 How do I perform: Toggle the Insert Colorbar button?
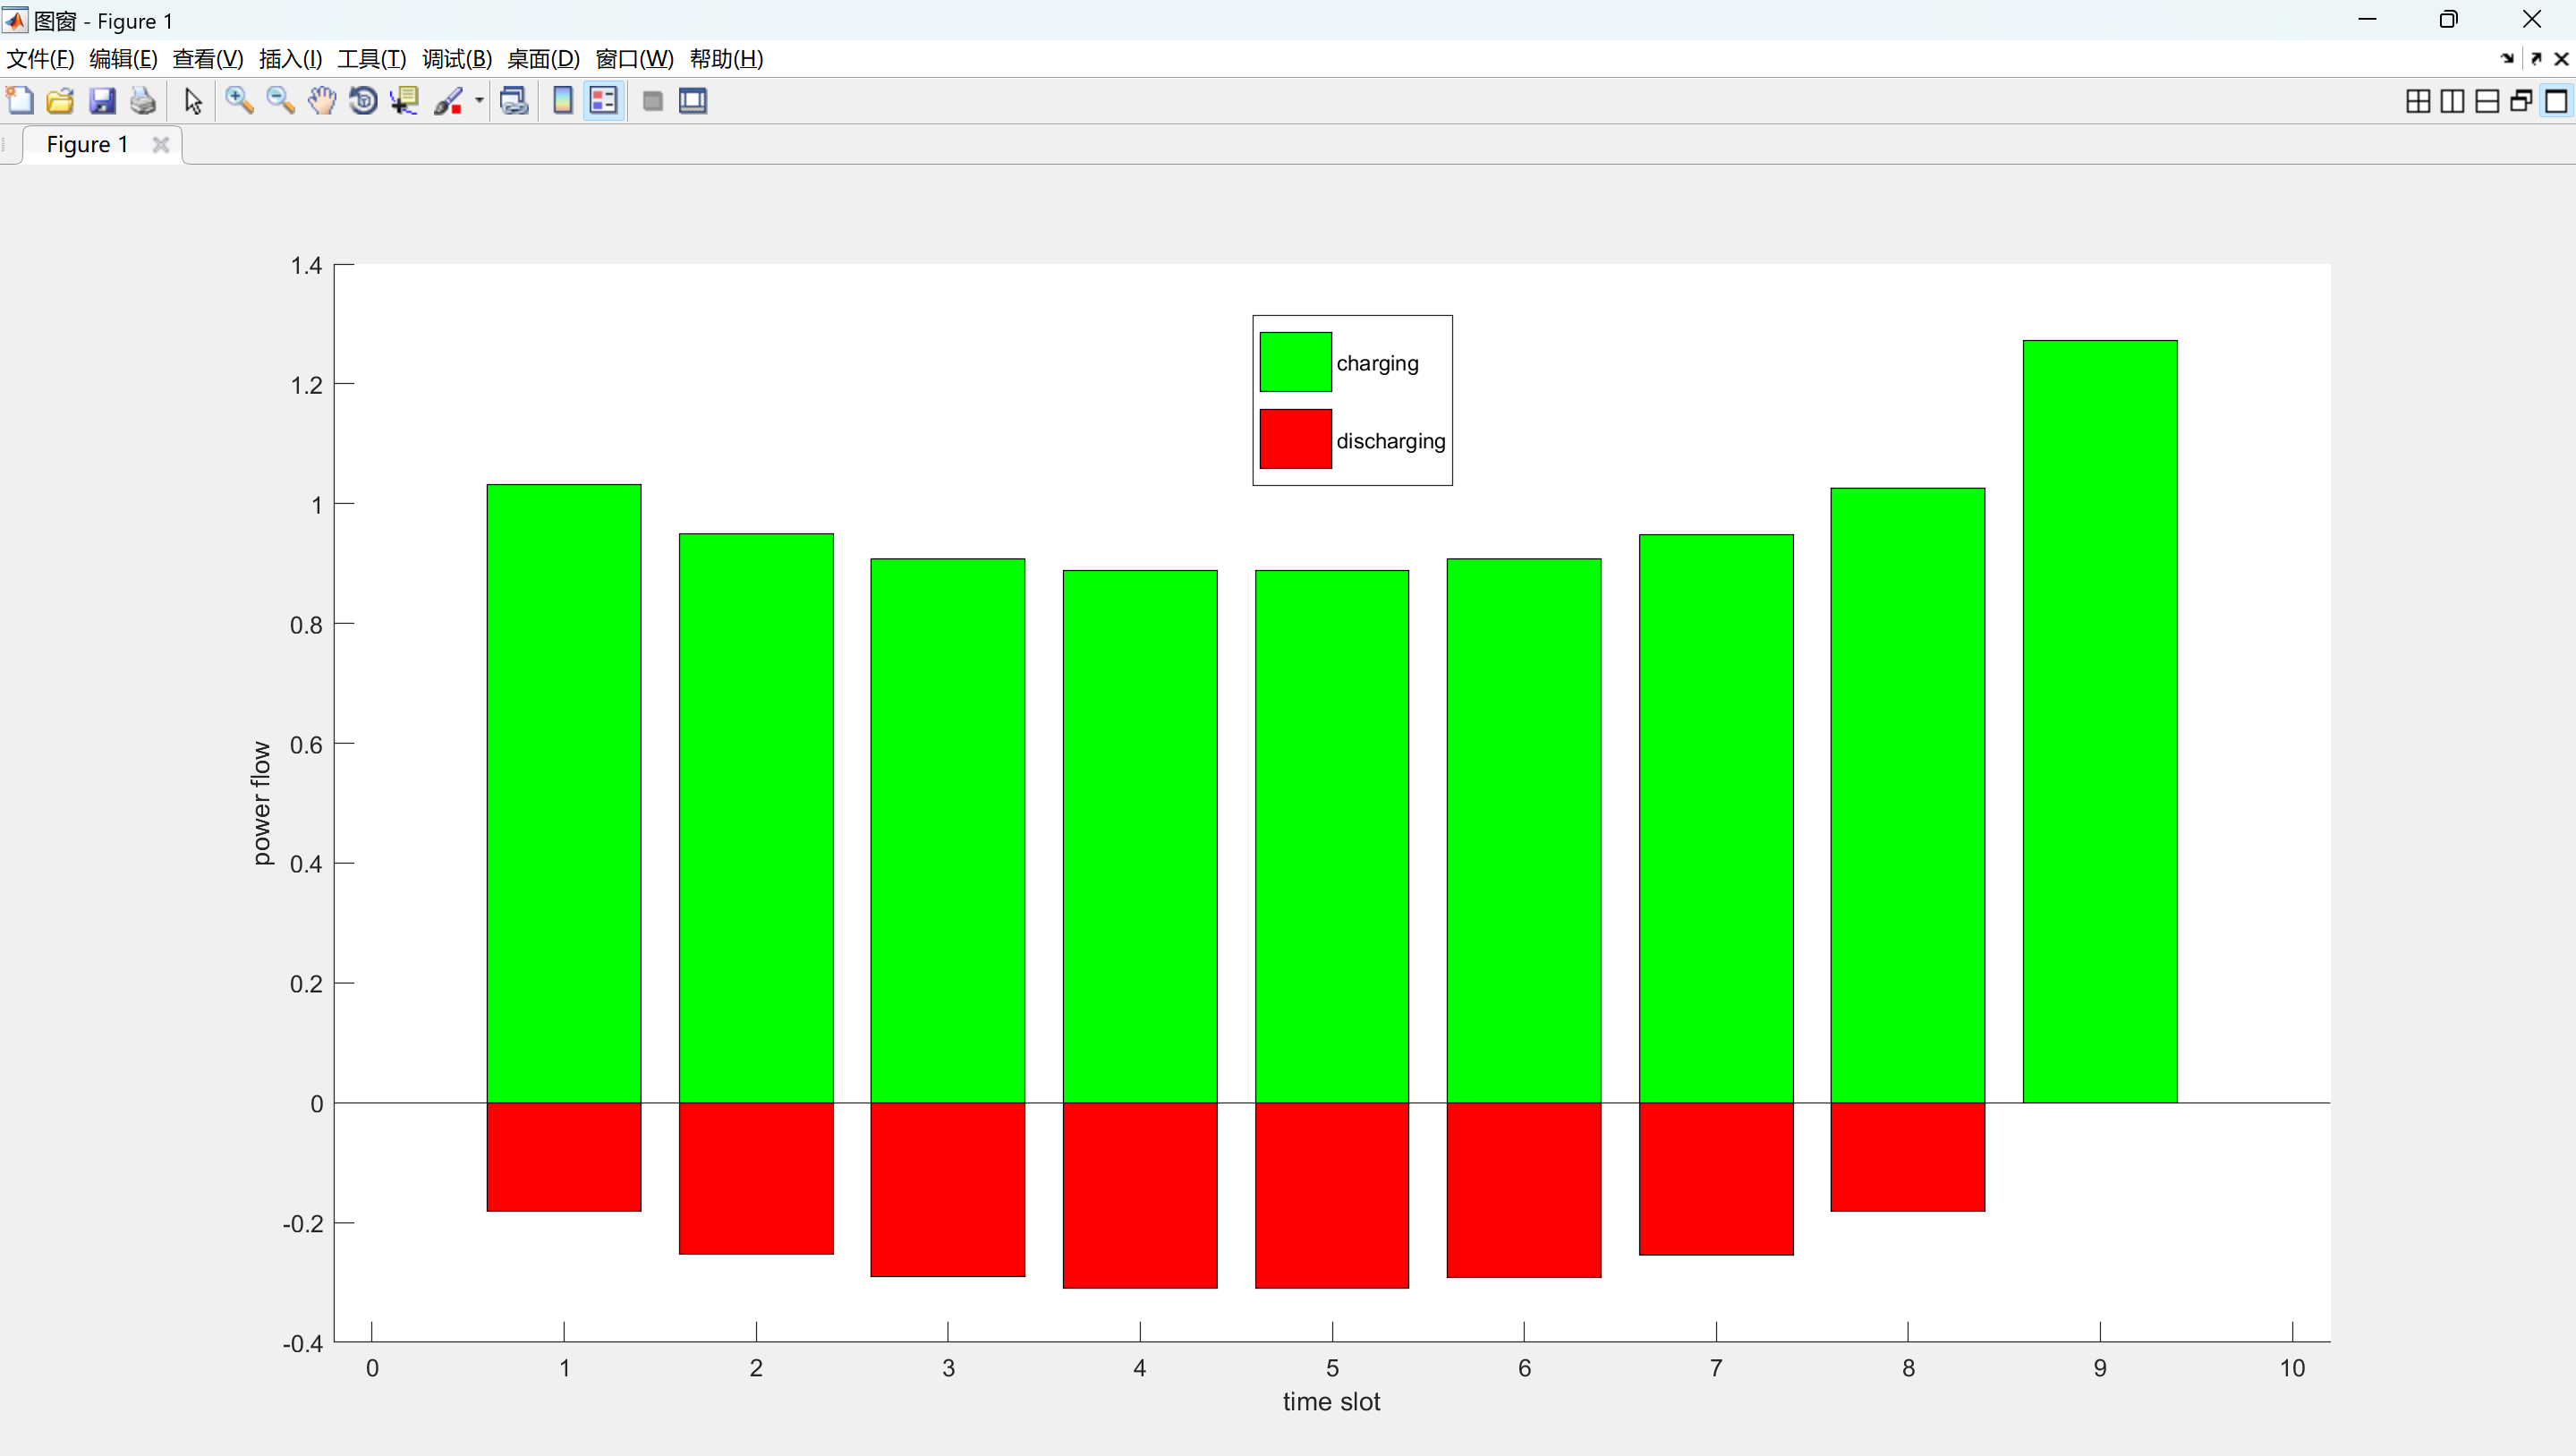563,101
